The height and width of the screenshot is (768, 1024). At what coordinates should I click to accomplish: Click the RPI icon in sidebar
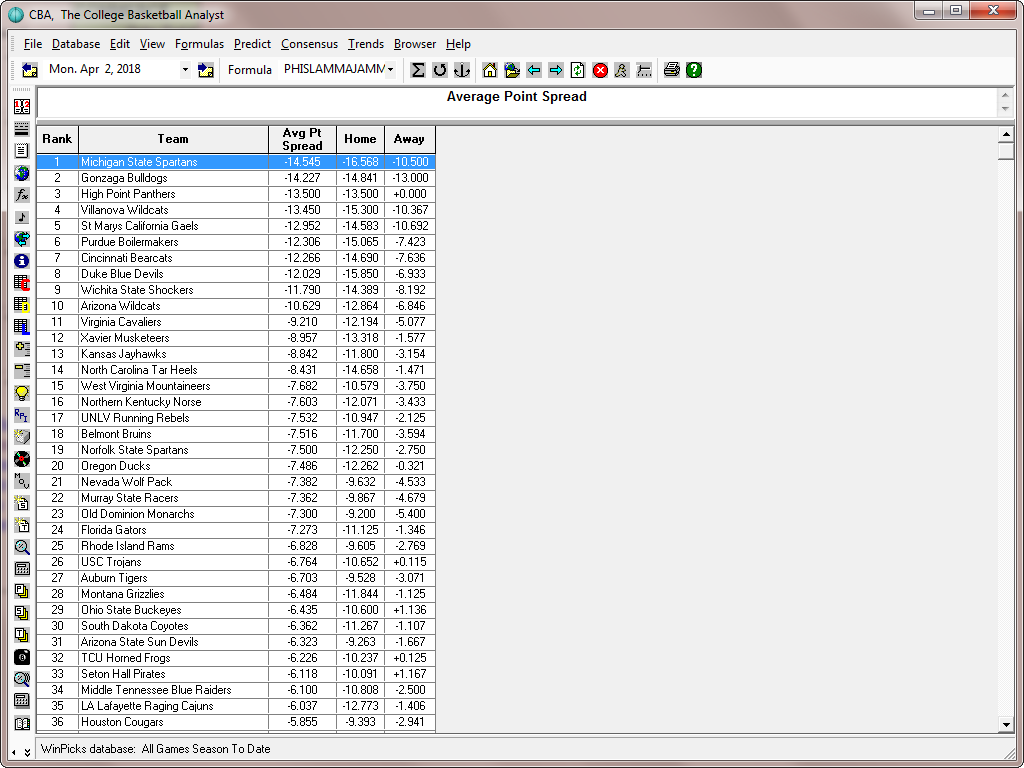click(x=22, y=415)
